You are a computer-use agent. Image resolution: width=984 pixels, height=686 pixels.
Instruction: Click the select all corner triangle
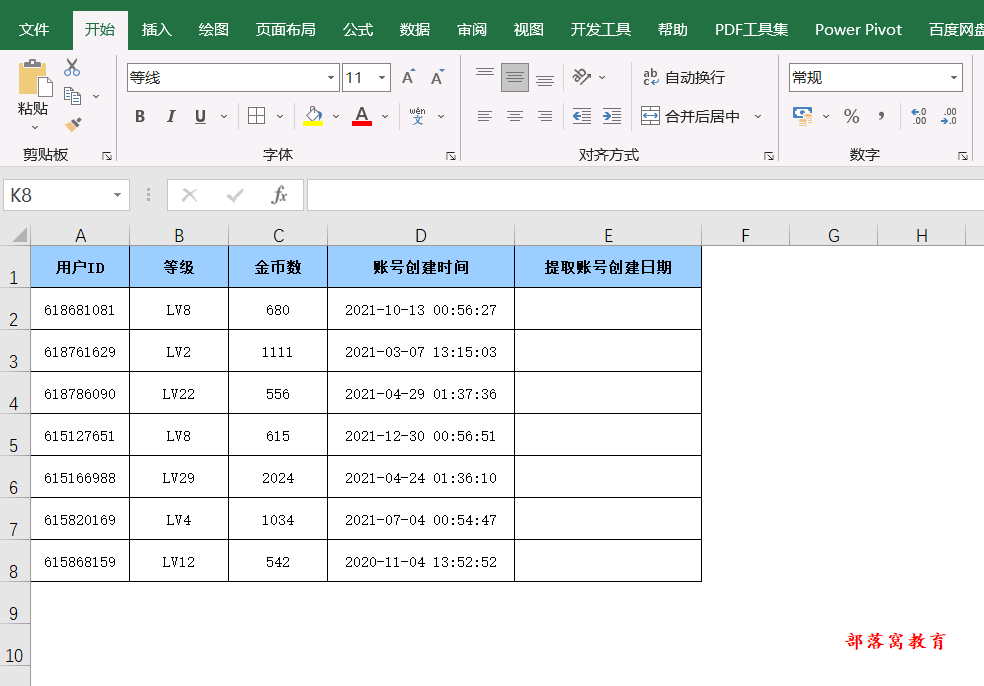tap(19, 235)
